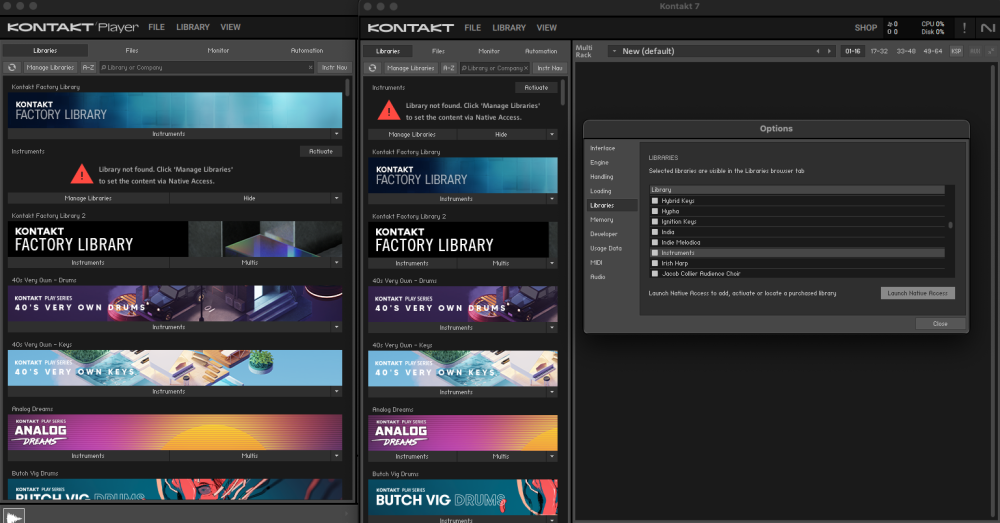The image size is (1000, 523).
Task: Open FILE menu in Kontakt Player
Action: tap(156, 27)
